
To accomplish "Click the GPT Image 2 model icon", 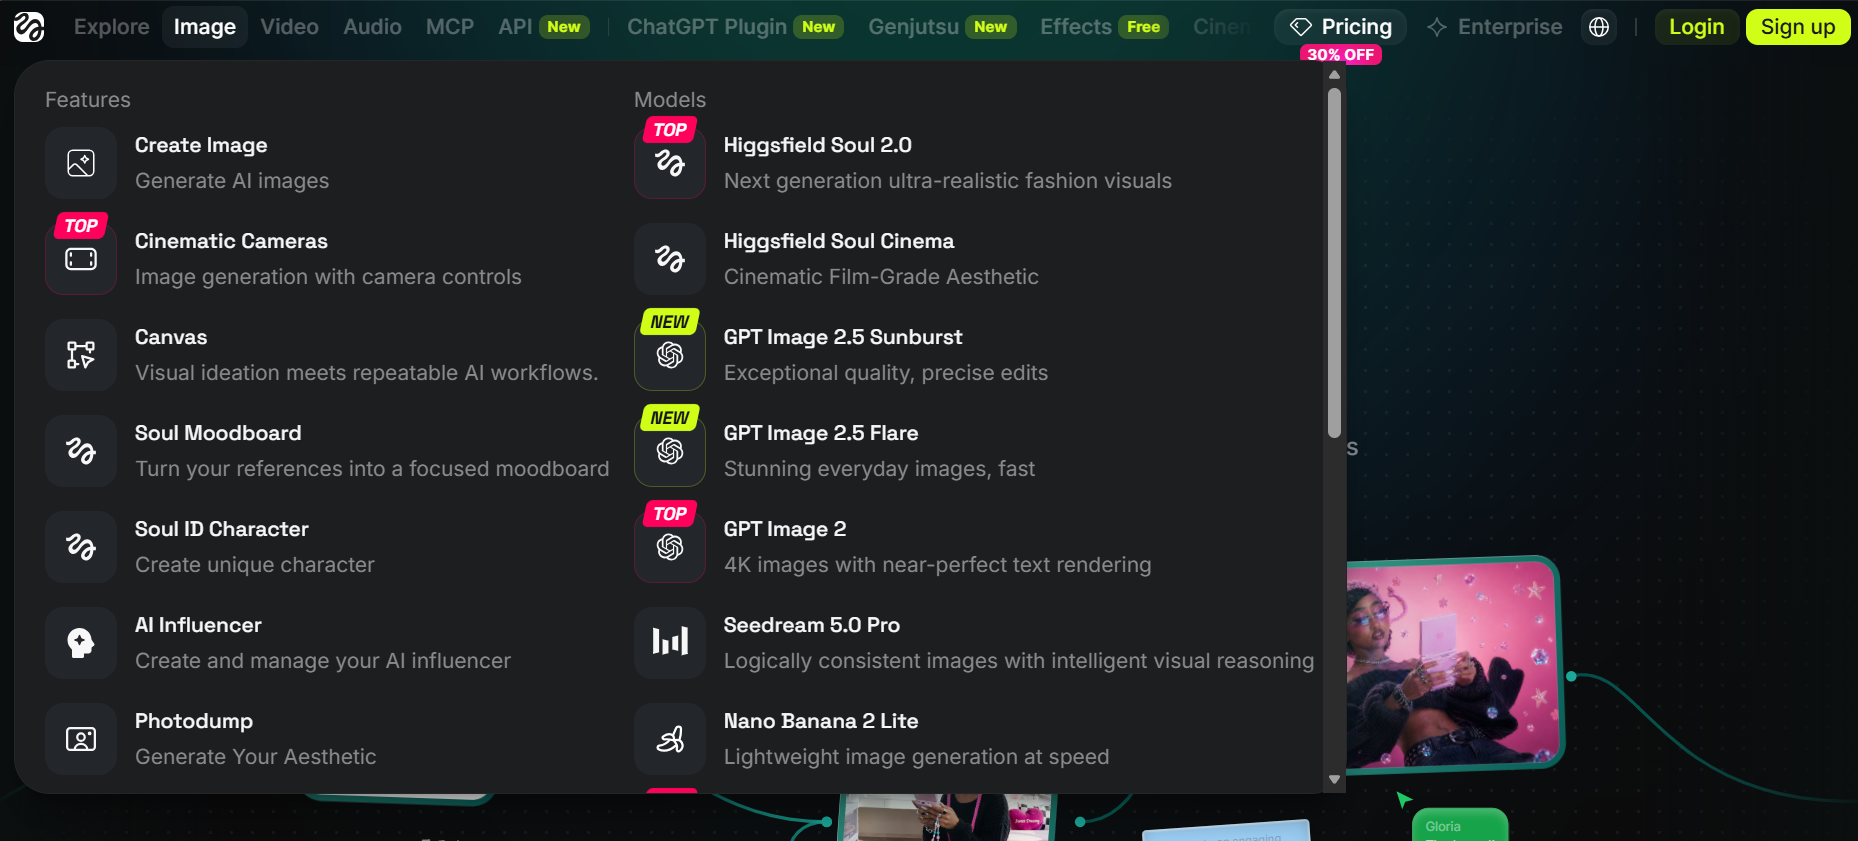I will tap(670, 547).
